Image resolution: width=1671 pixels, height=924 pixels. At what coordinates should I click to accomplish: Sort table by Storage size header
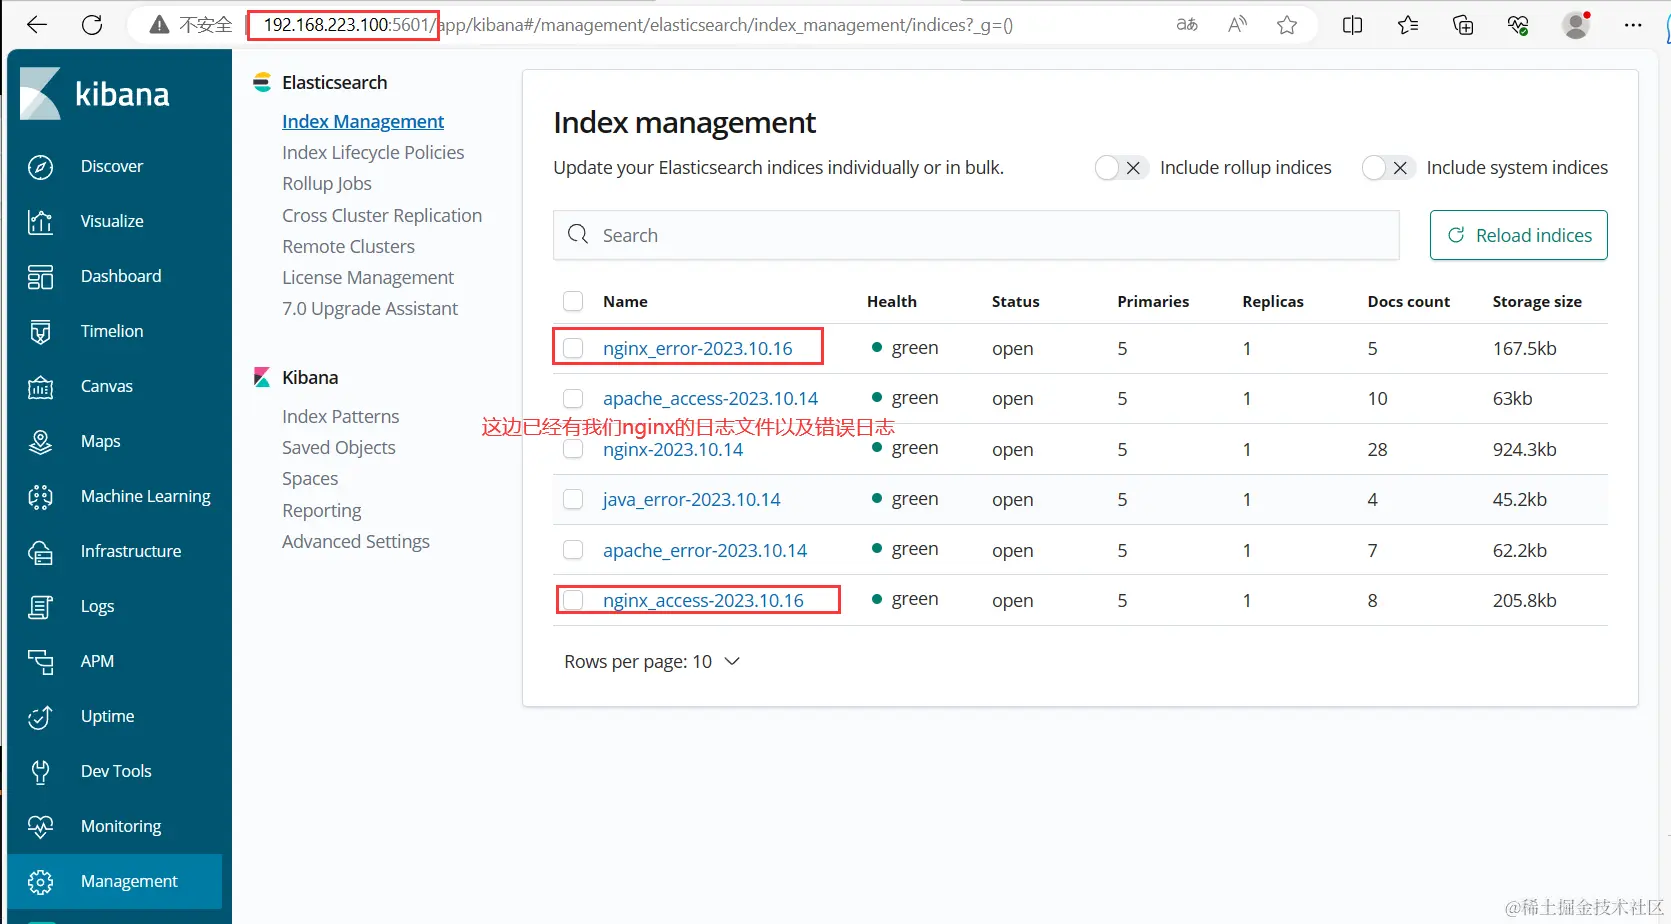[1537, 301]
